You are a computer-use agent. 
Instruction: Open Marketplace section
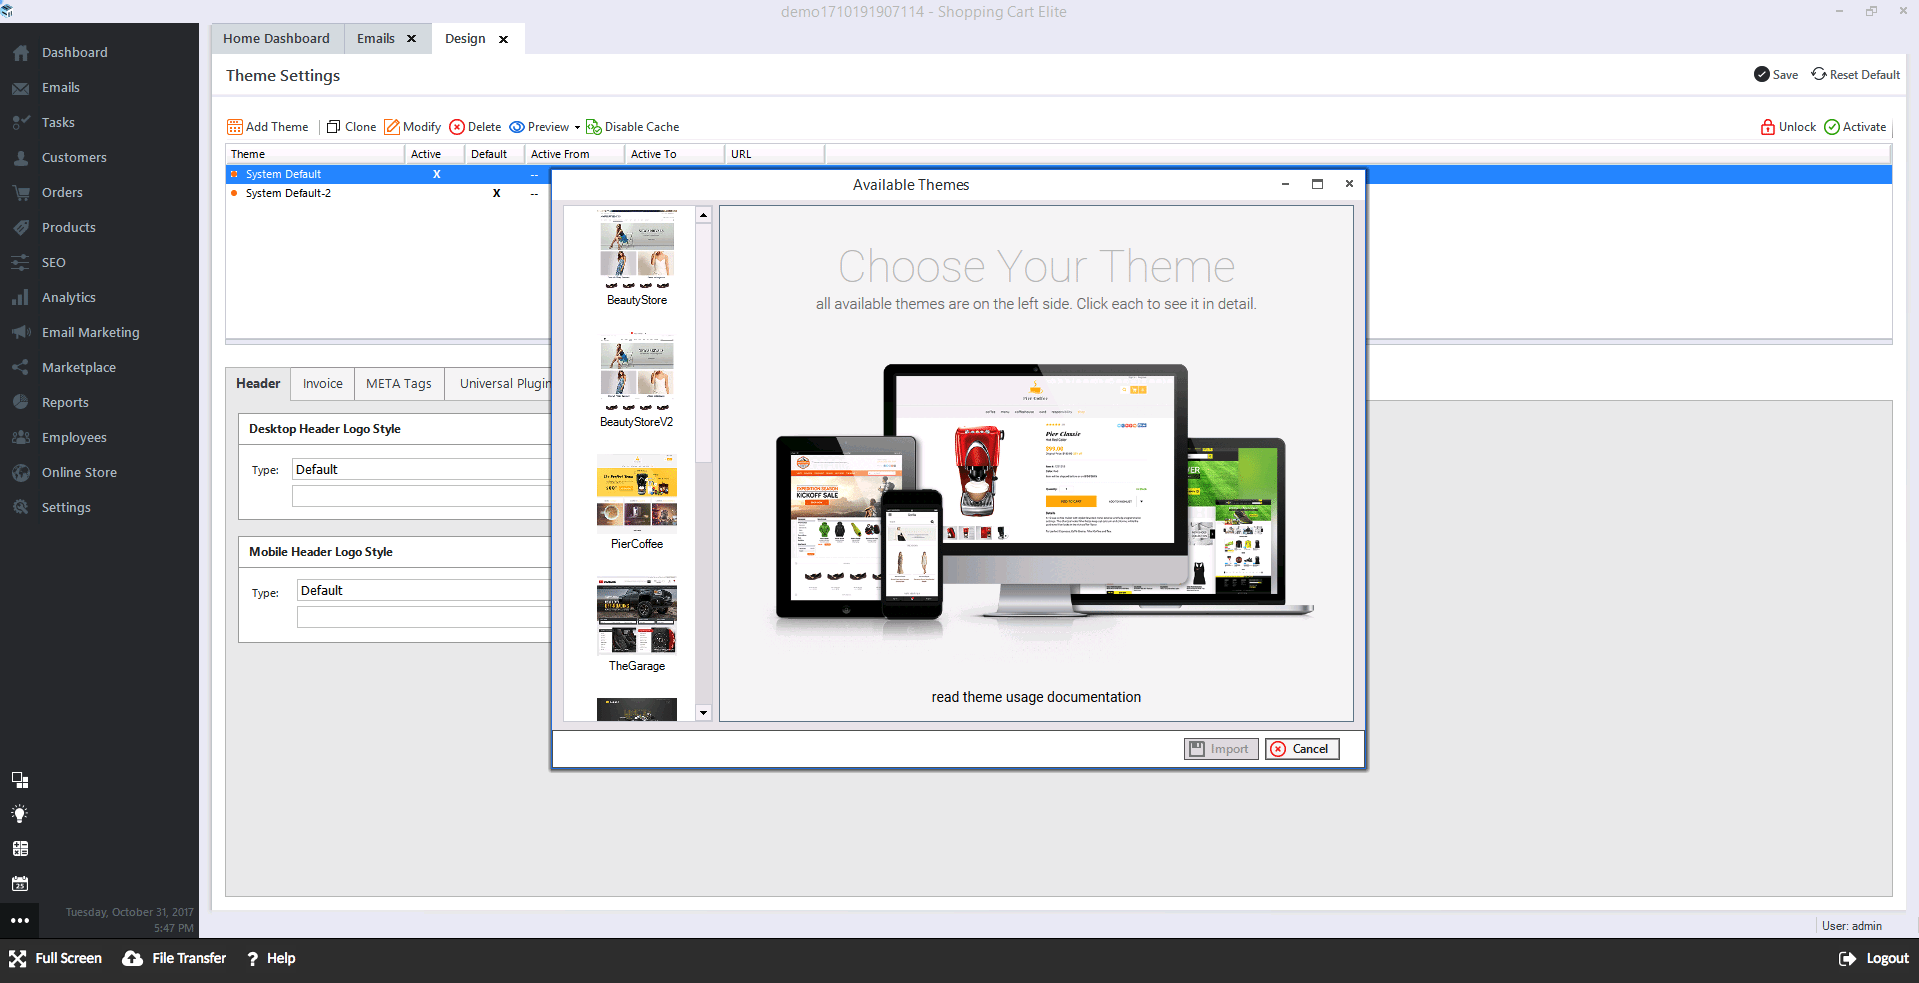tap(78, 368)
